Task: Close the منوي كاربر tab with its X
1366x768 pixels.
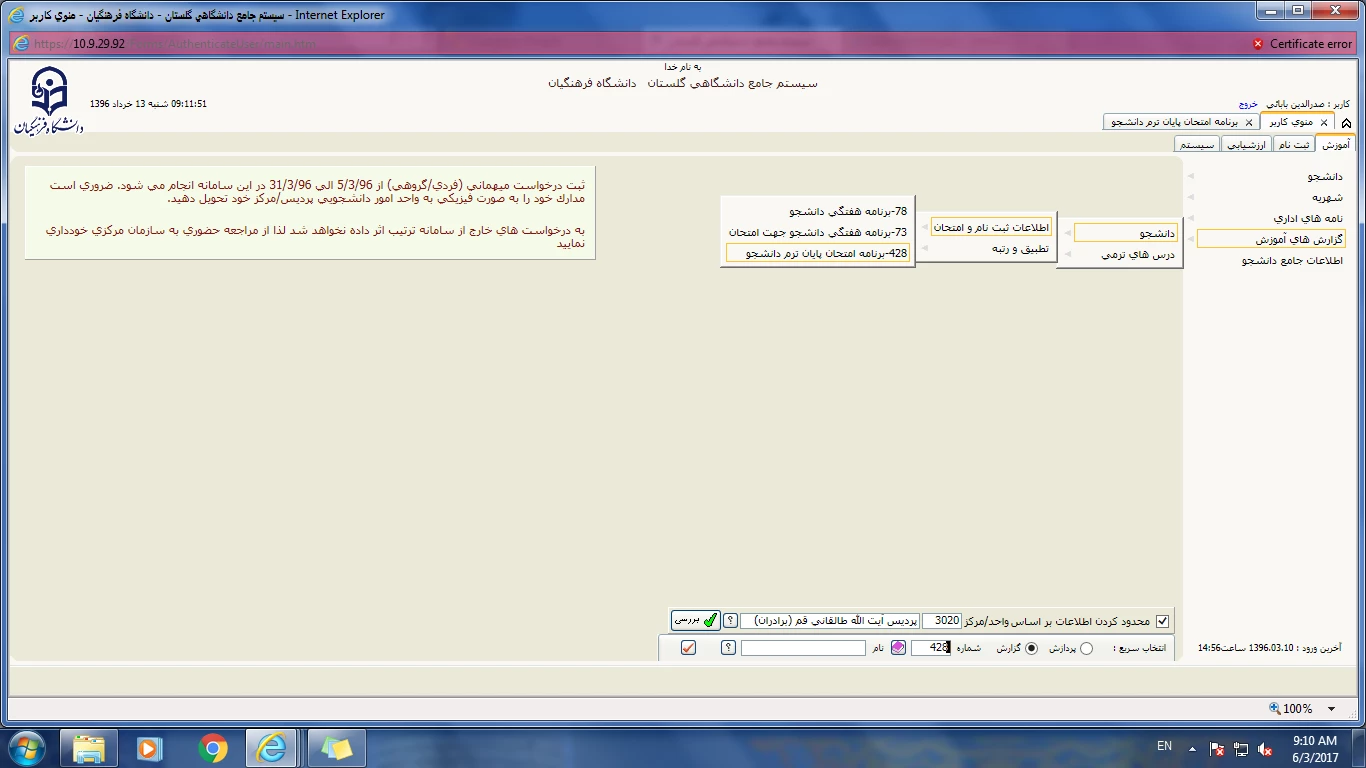Action: pyautogui.click(x=1324, y=122)
